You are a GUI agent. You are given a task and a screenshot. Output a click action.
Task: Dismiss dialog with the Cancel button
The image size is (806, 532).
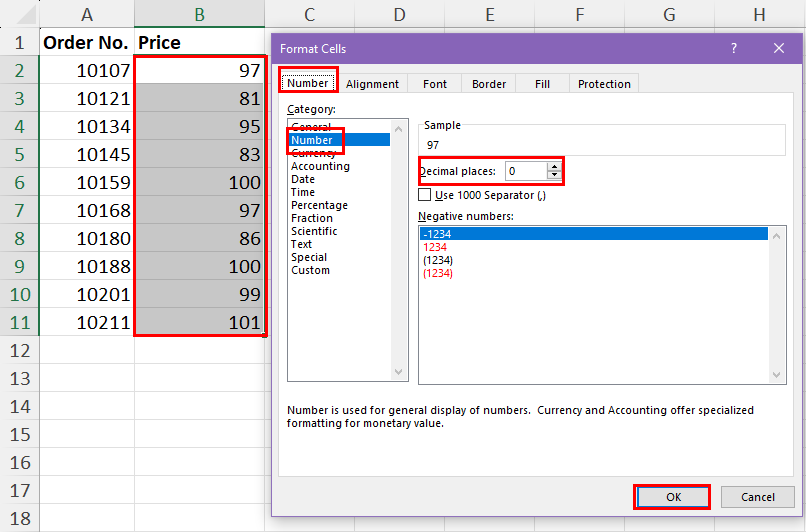click(x=758, y=497)
